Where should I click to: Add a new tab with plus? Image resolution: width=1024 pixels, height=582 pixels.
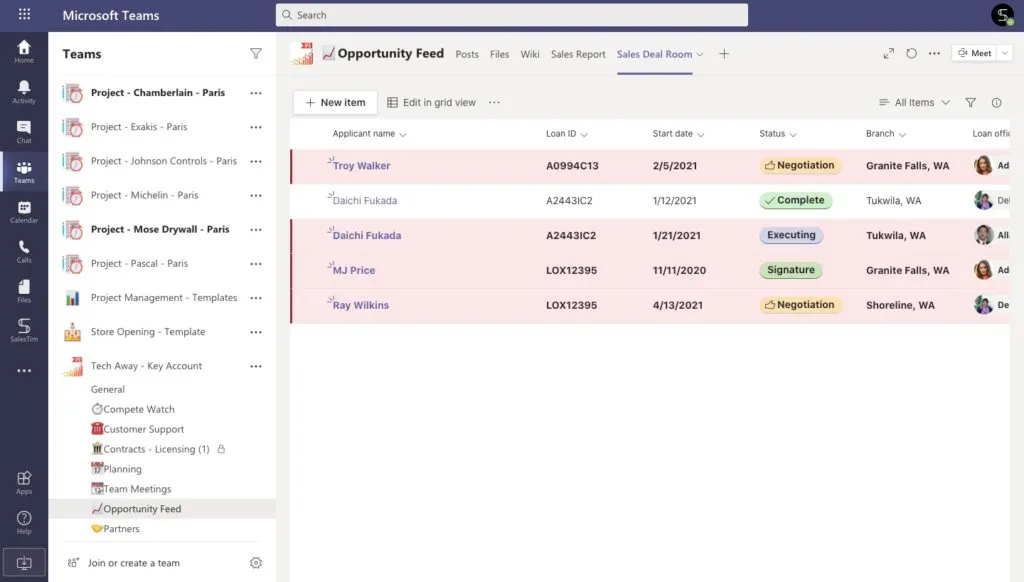click(x=724, y=54)
